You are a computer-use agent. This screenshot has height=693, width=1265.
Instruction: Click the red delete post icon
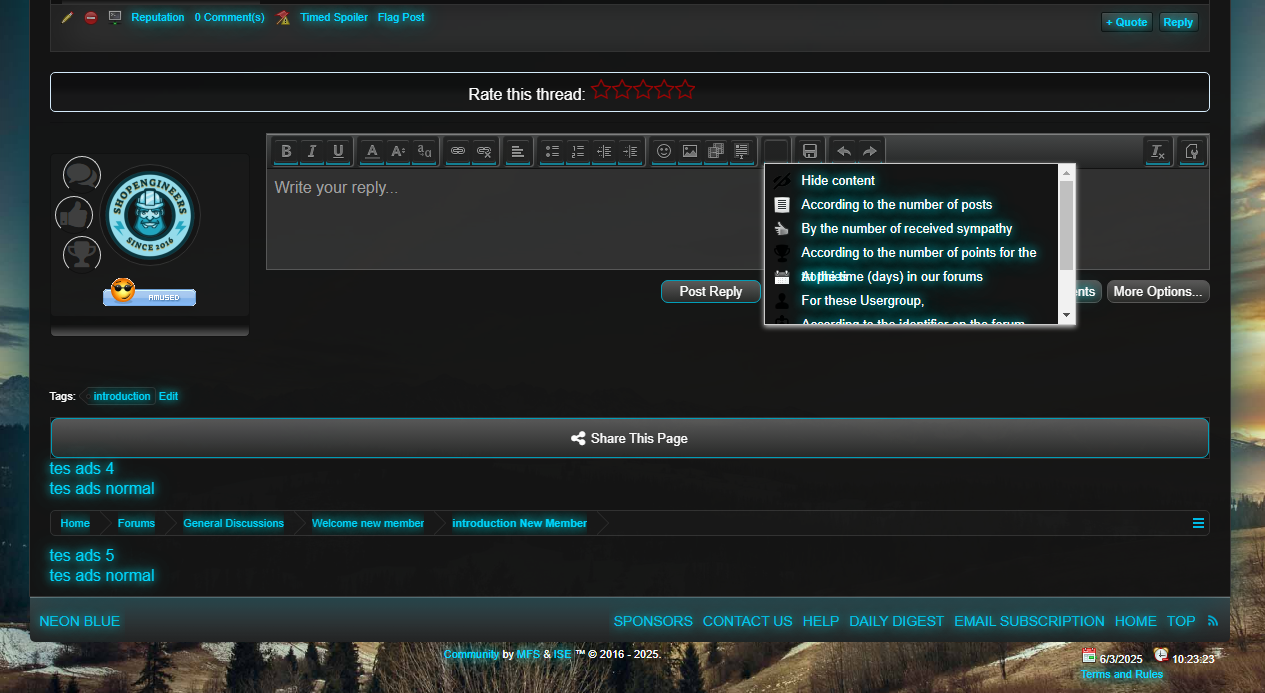91,17
